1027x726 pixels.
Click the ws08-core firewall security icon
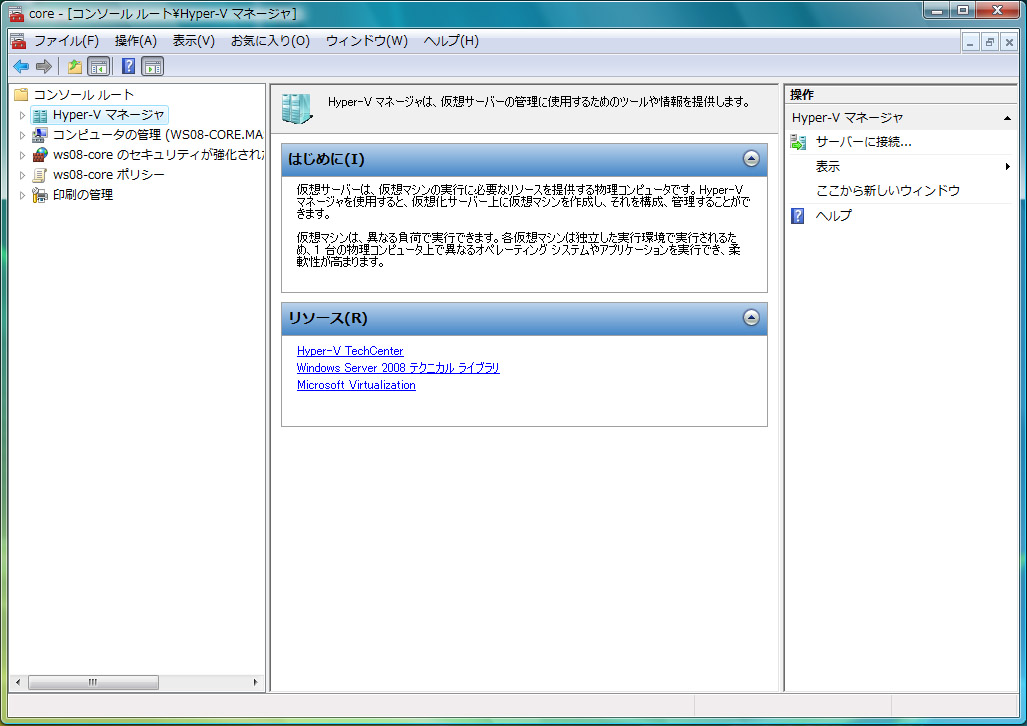coord(40,155)
